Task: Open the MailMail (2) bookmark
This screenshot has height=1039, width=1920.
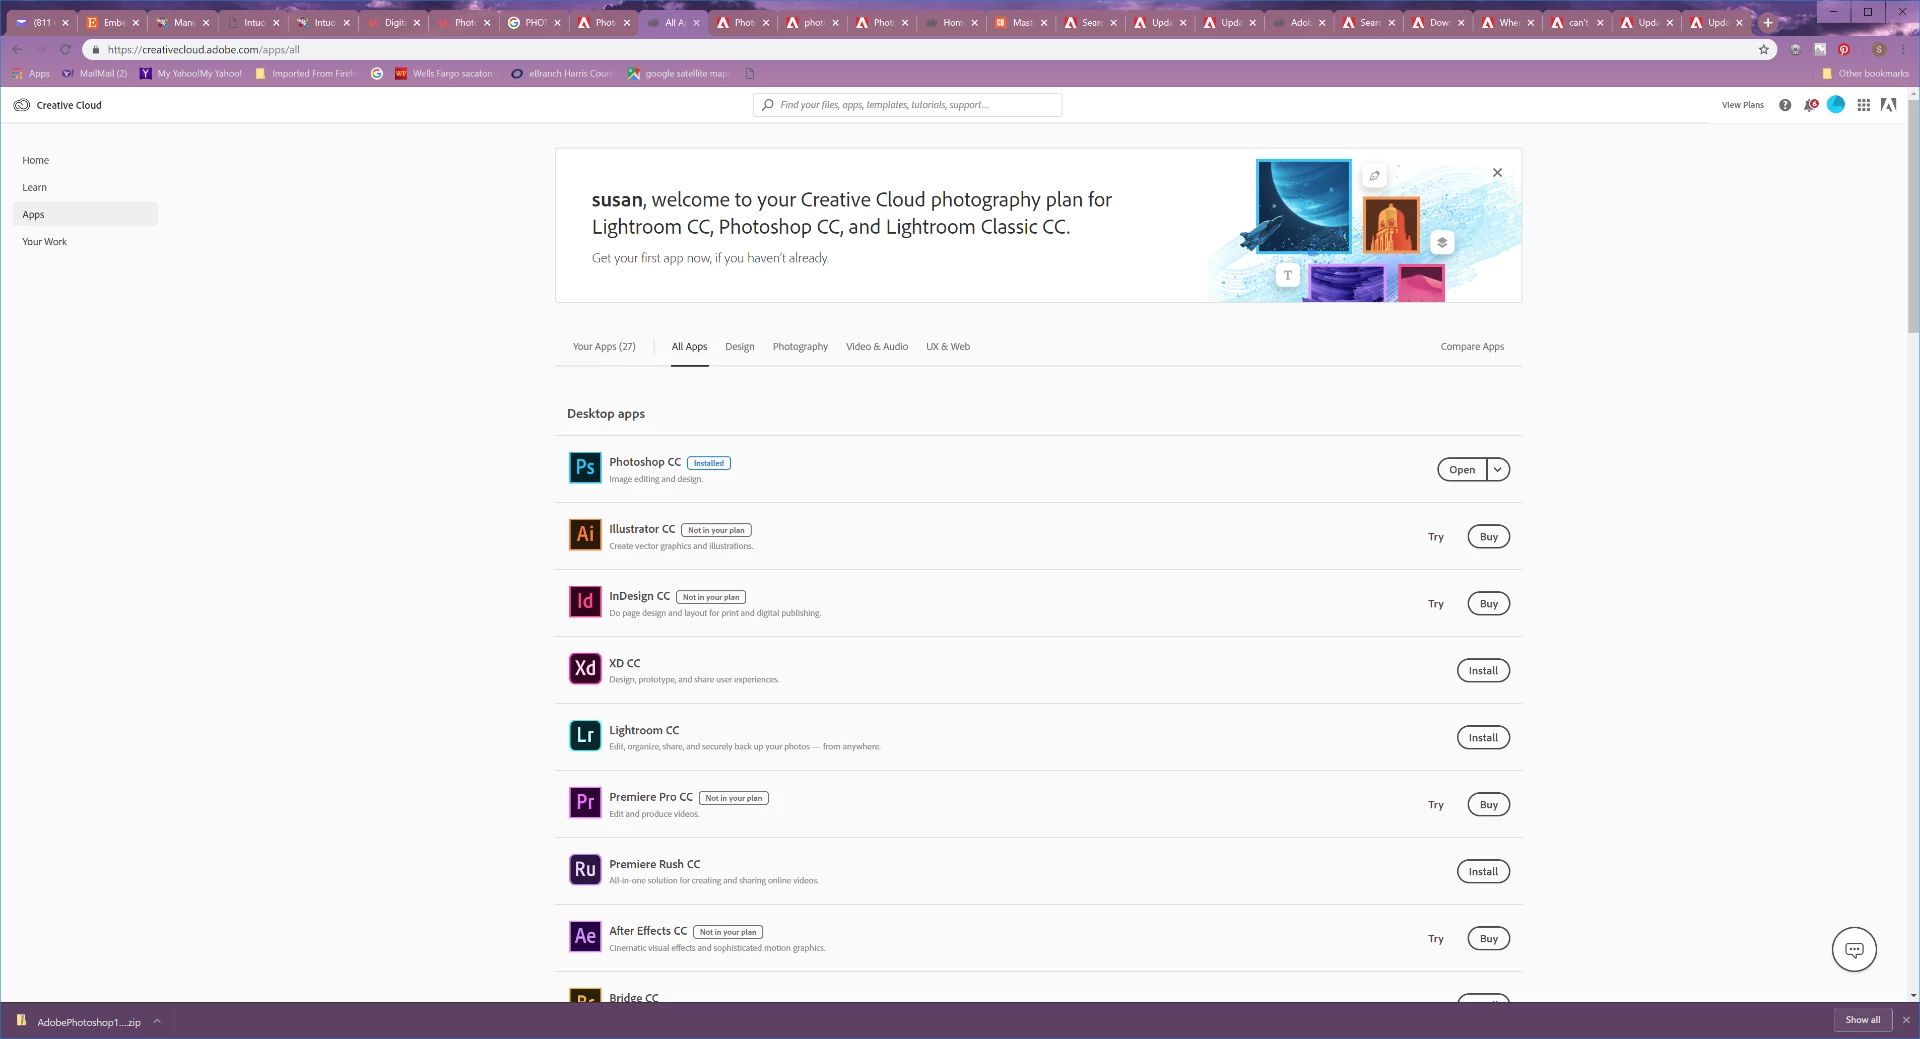Action: (95, 74)
